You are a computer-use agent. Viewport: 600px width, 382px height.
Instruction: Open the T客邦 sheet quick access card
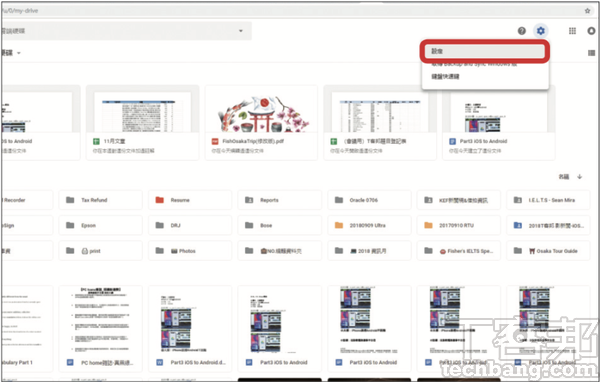tap(380, 122)
